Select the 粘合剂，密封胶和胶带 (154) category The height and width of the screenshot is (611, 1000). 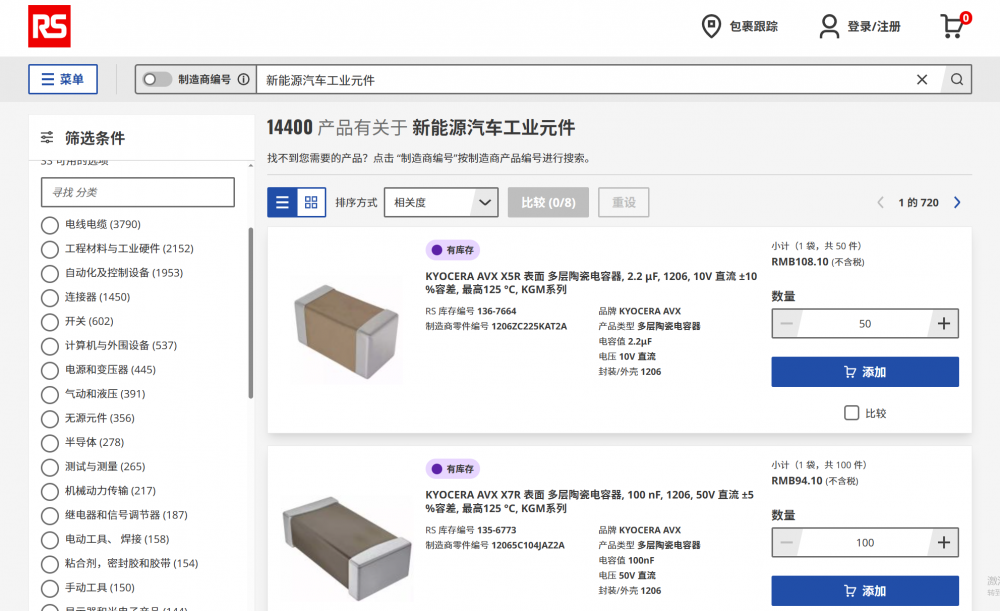[x=50, y=564]
